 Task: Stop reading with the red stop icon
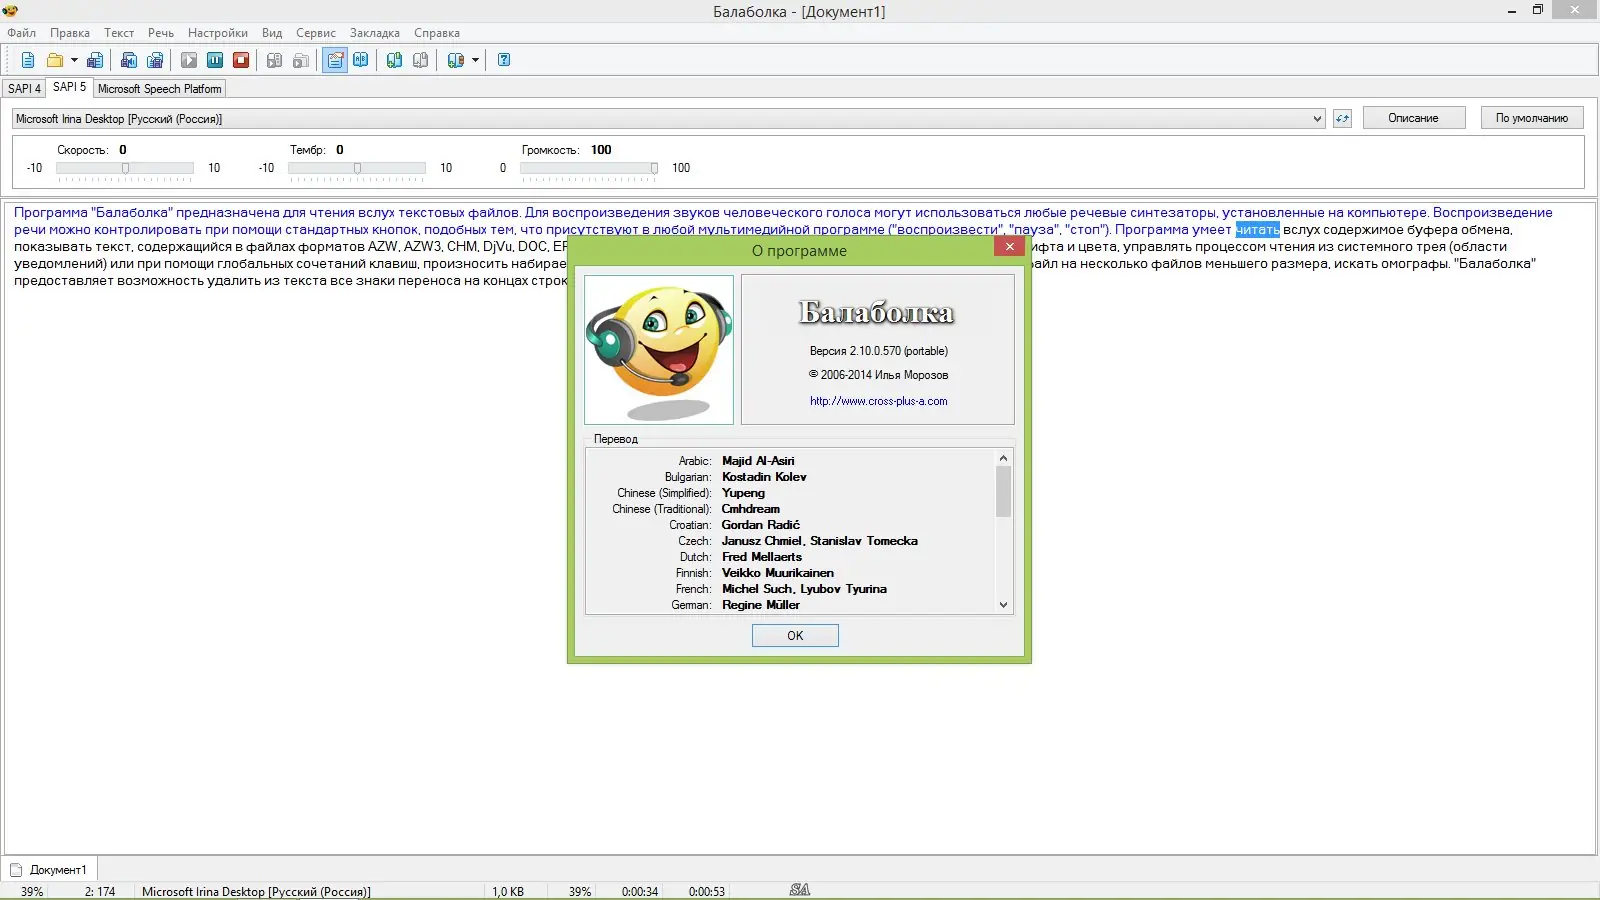point(241,60)
